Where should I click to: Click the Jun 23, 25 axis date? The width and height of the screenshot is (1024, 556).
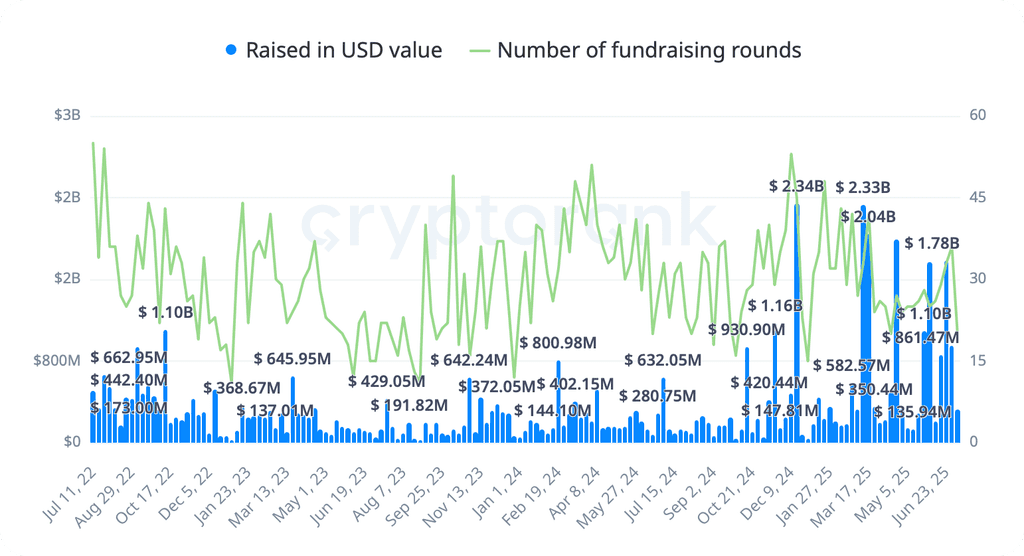point(921,496)
